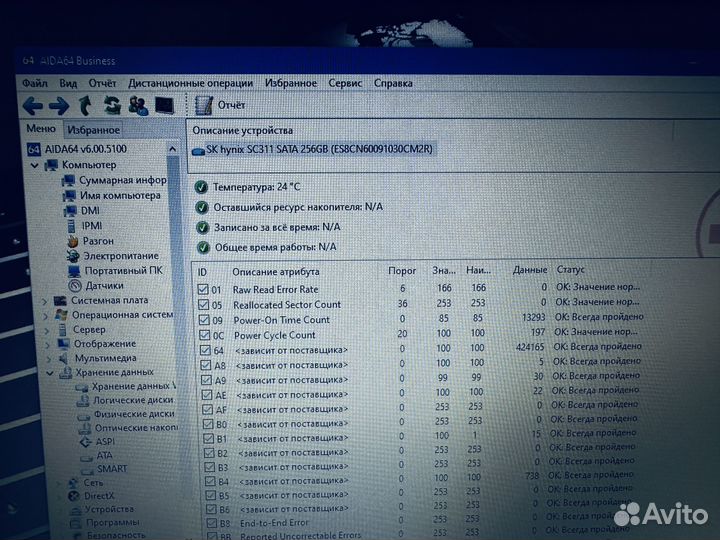This screenshot has width=720, height=540.
Task: Click the Датчики sensor icon
Action: 75,286
